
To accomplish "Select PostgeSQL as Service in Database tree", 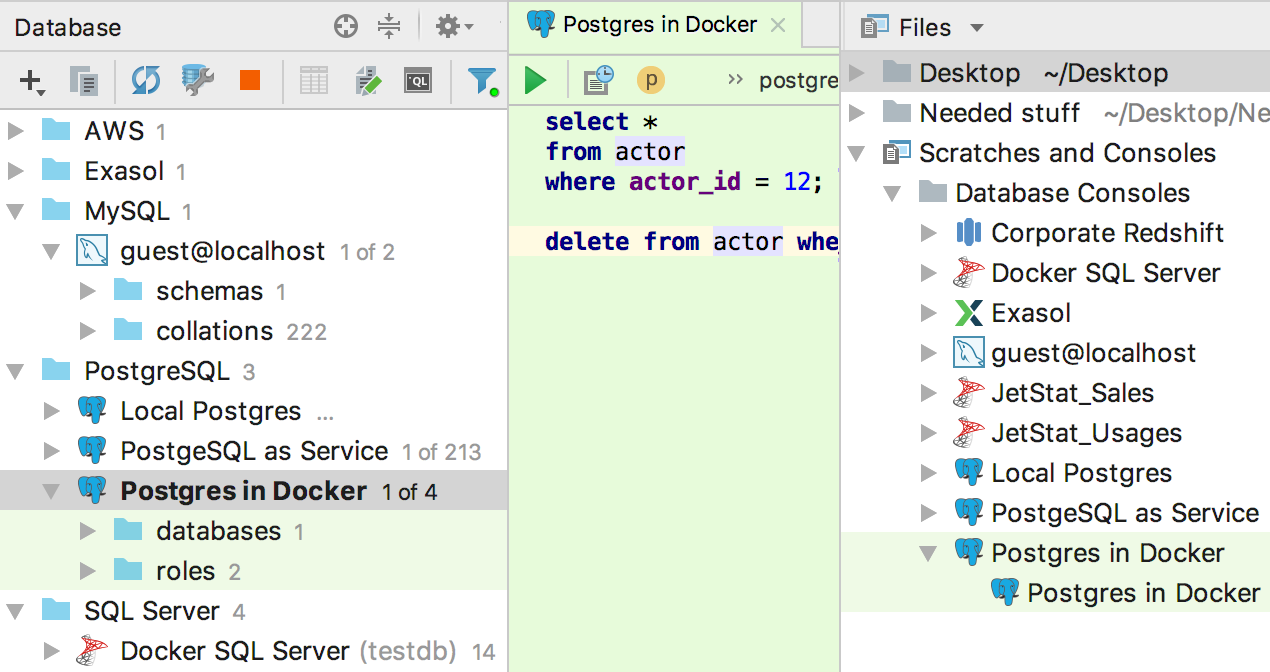I will [254, 451].
